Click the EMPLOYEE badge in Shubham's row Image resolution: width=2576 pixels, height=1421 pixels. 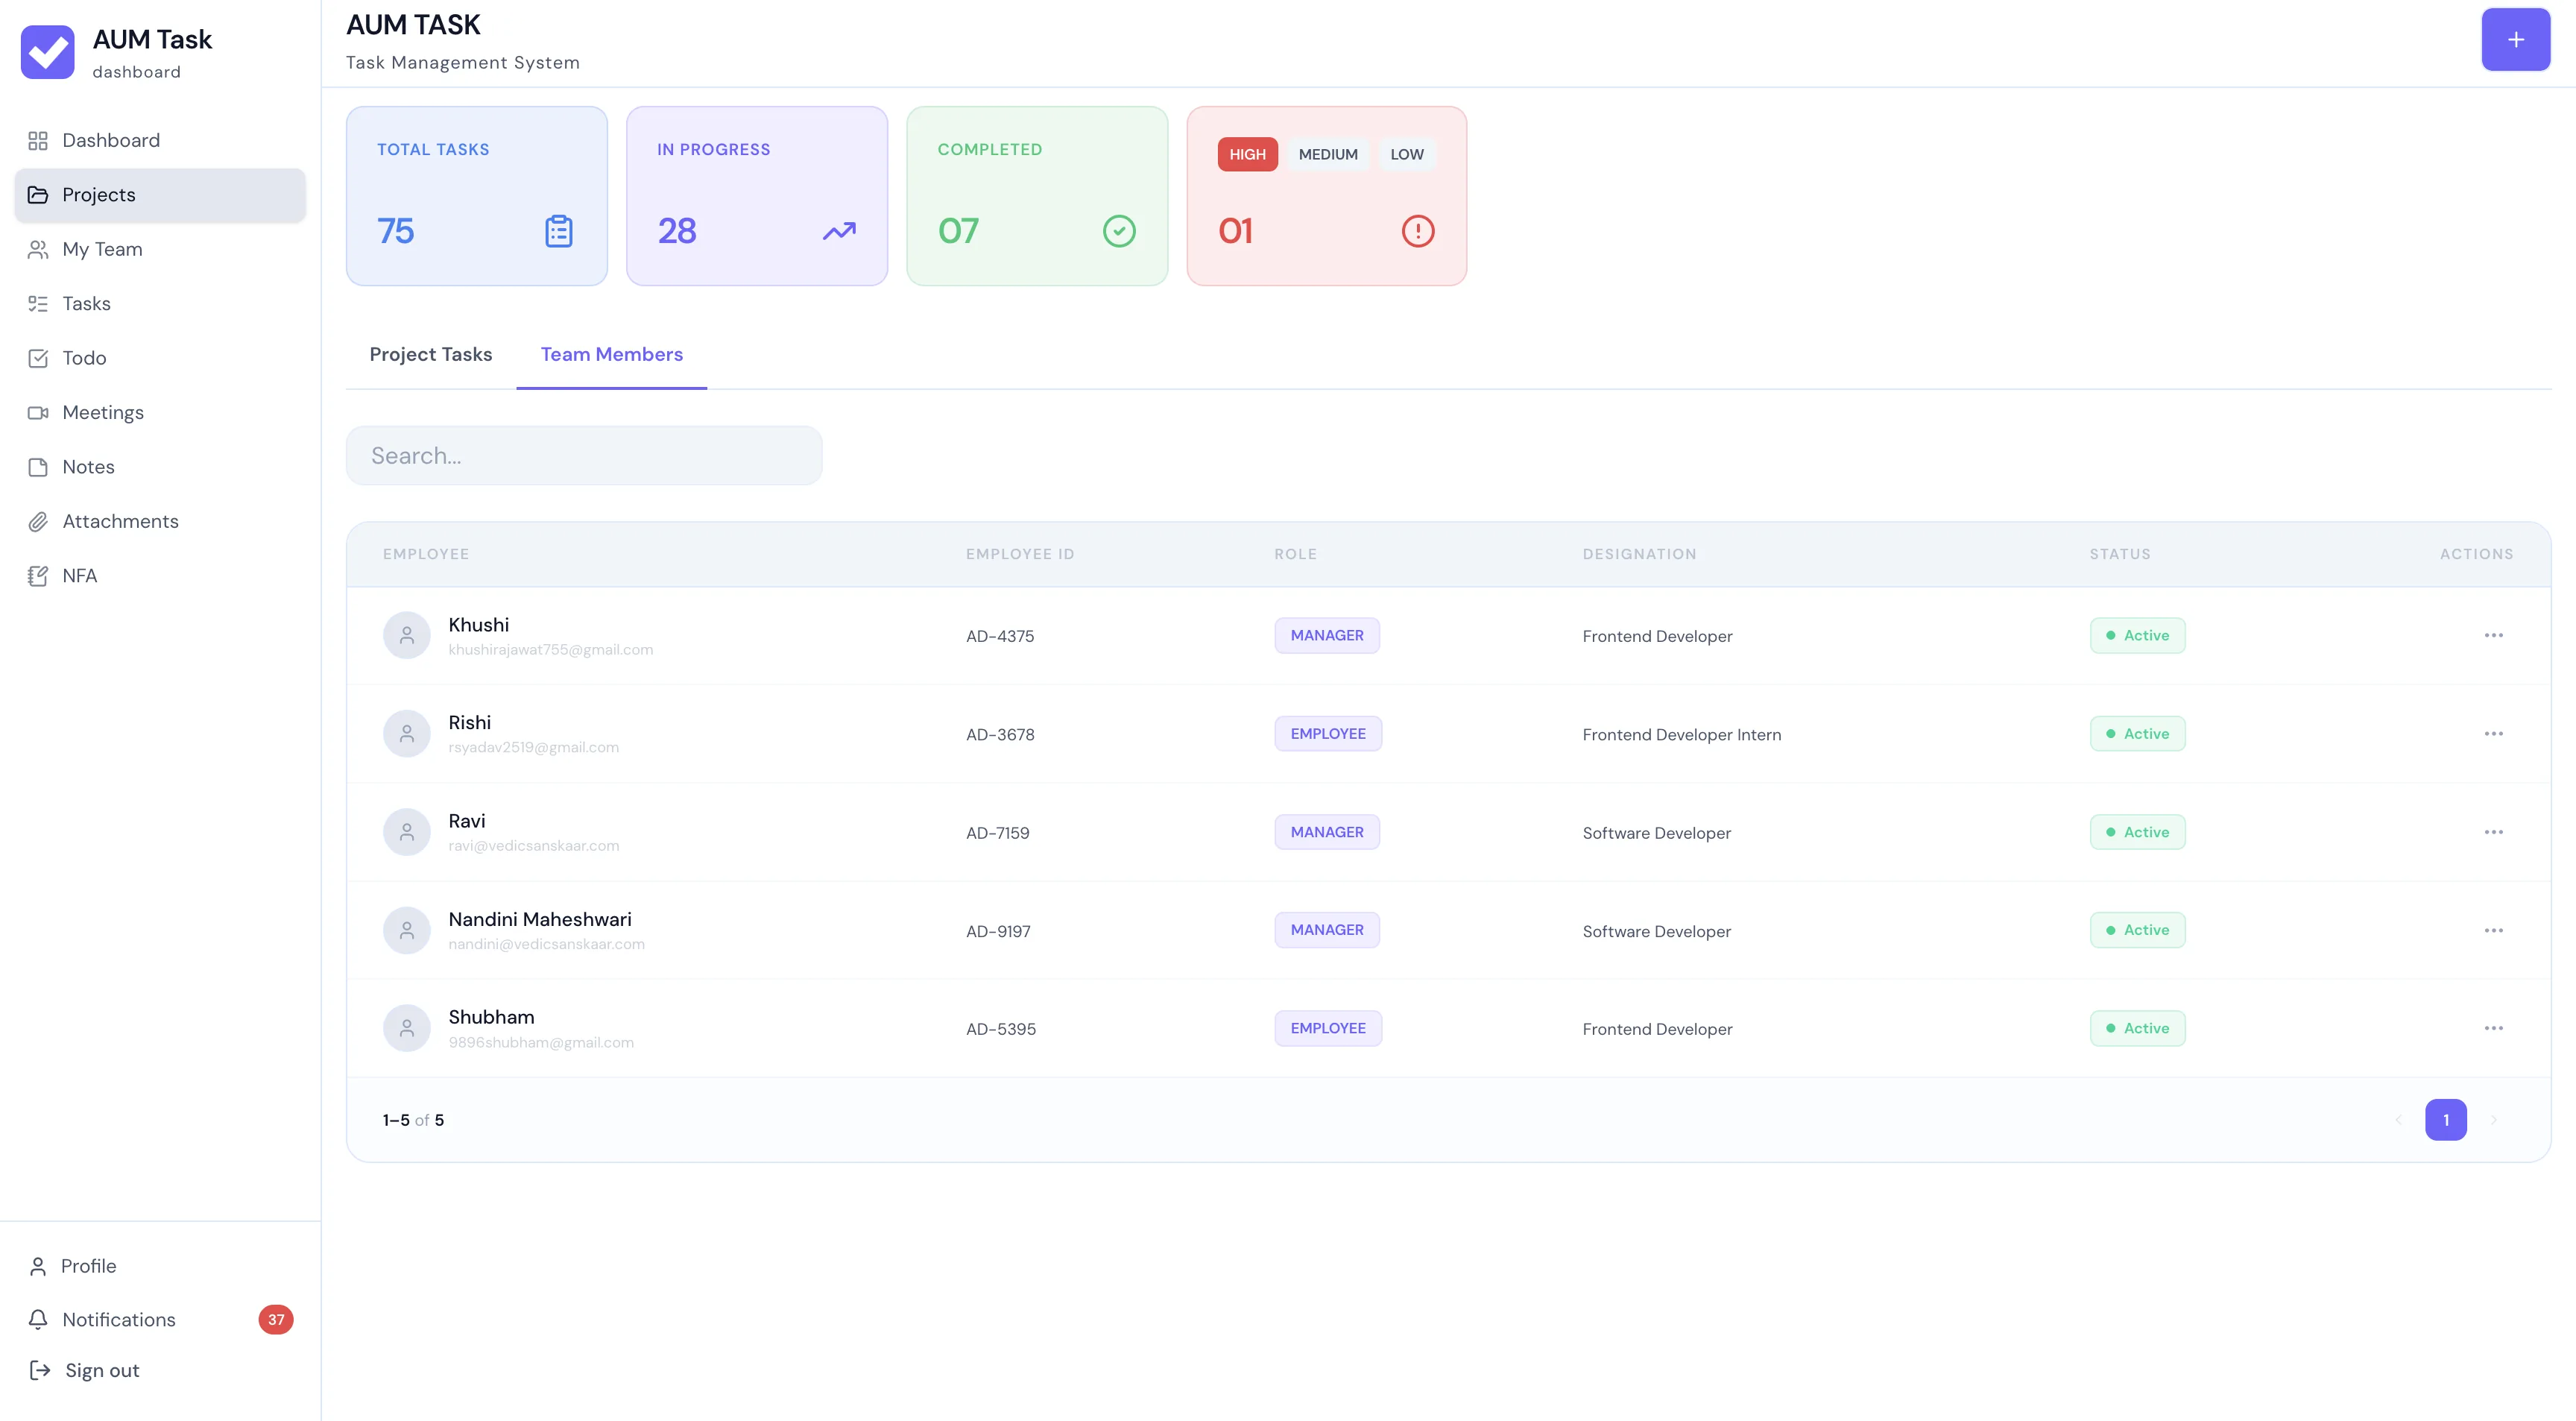[x=1328, y=1029]
